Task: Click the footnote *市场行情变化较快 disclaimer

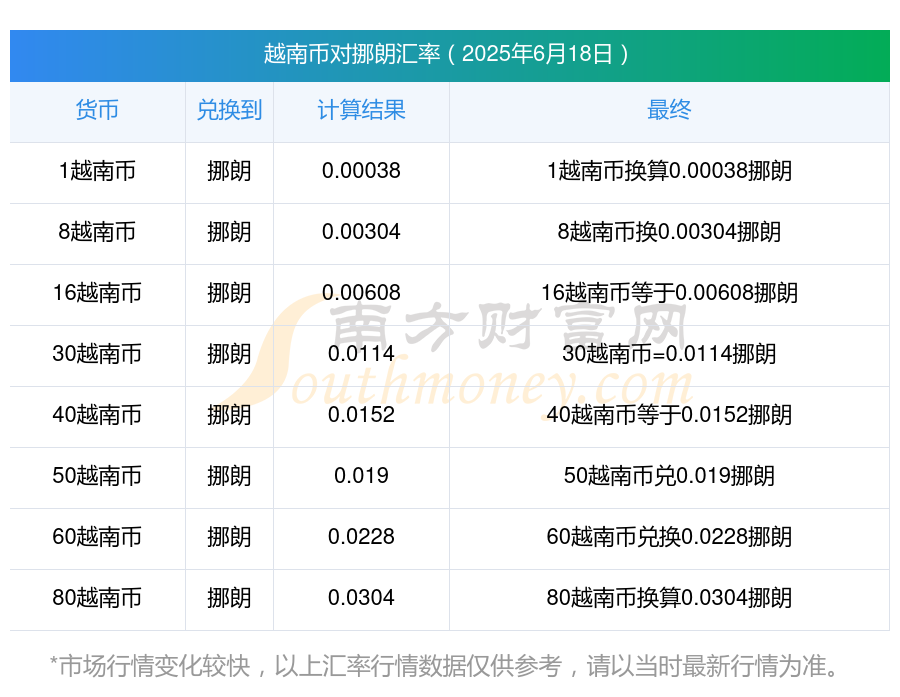Action: 445,666
